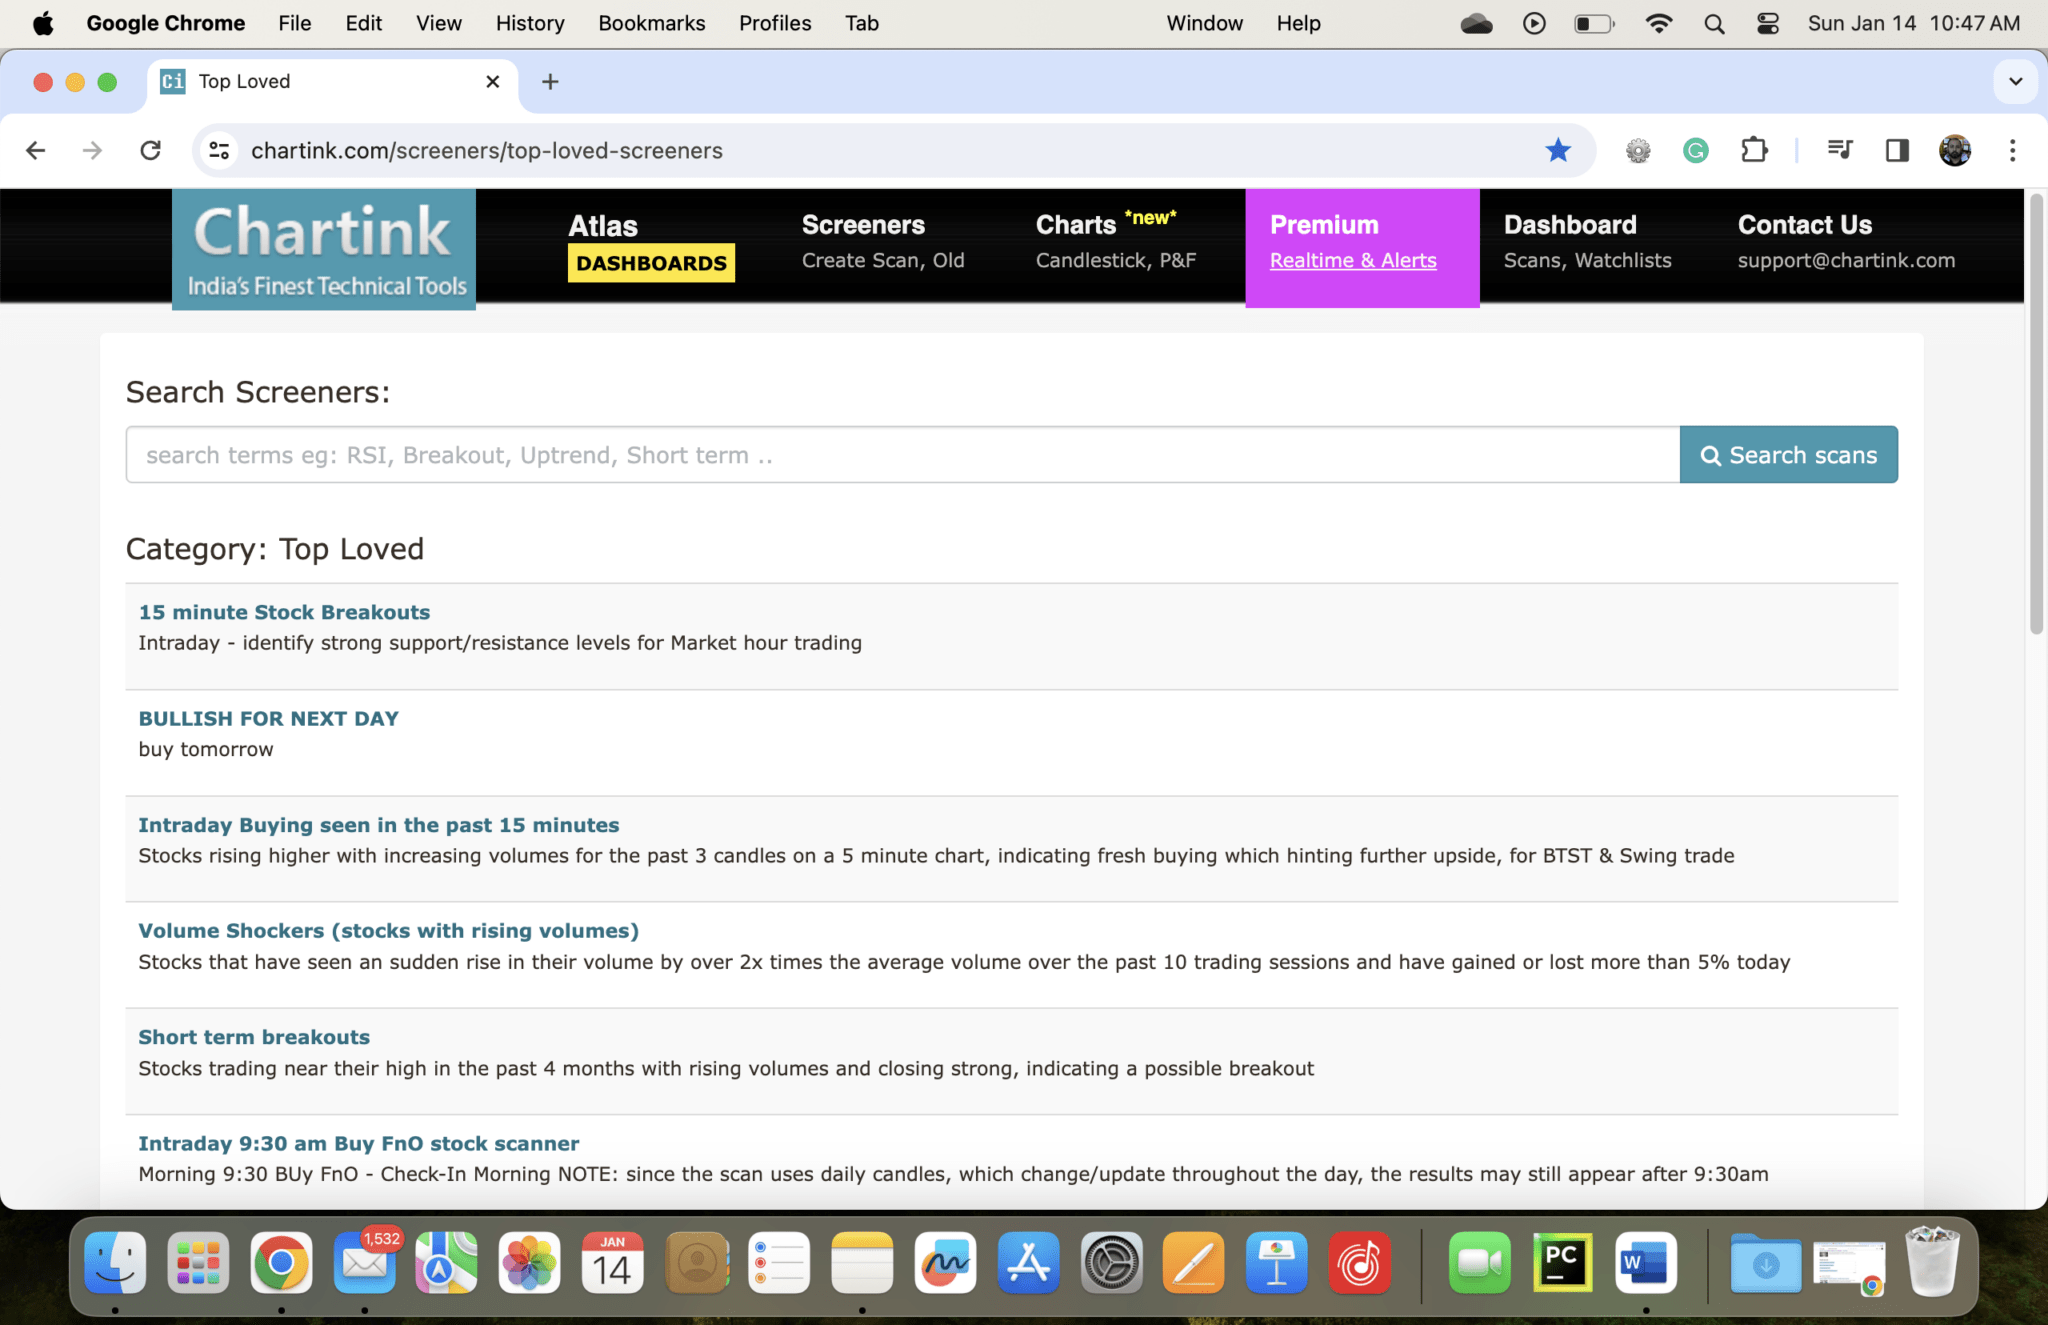Screen dimensions: 2048x1325
Task: Toggle the Chrome side panel
Action: tap(1896, 150)
